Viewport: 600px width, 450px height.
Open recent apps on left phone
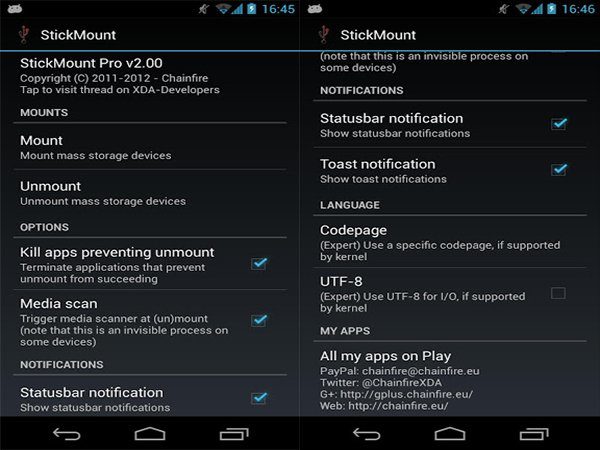(x=234, y=434)
